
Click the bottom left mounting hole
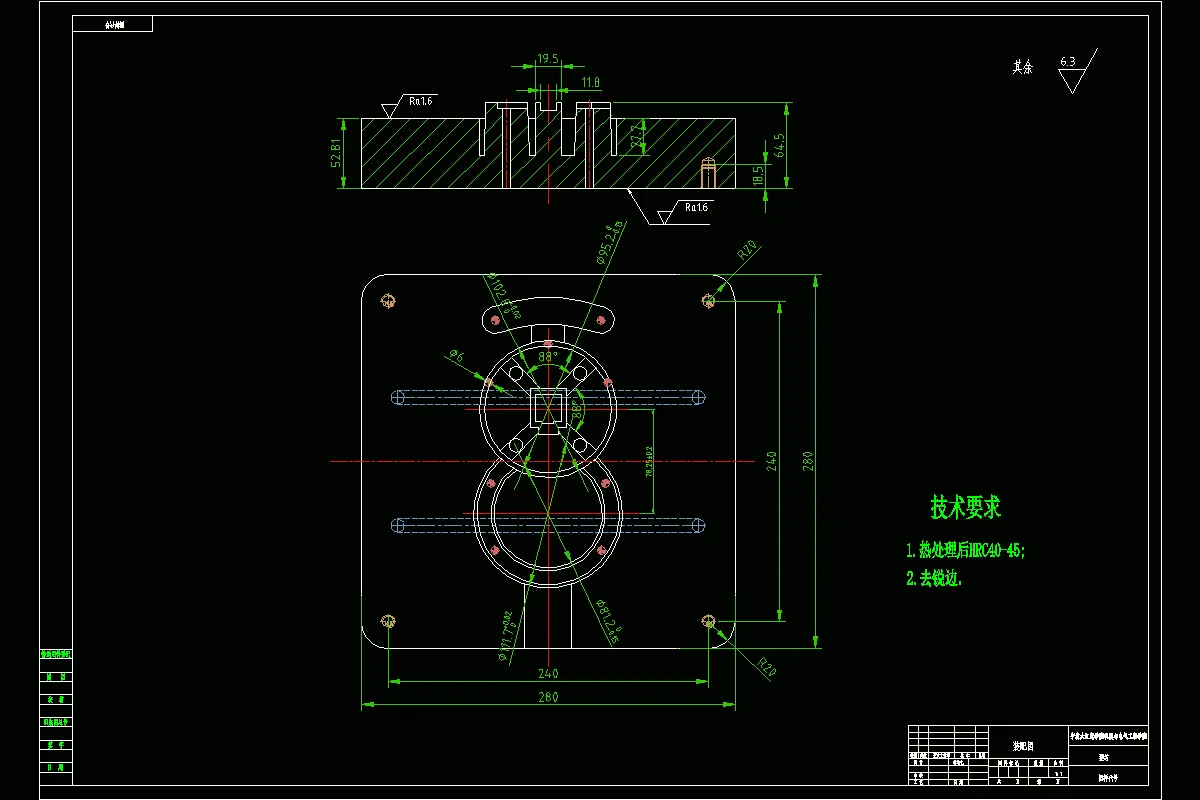pos(388,621)
